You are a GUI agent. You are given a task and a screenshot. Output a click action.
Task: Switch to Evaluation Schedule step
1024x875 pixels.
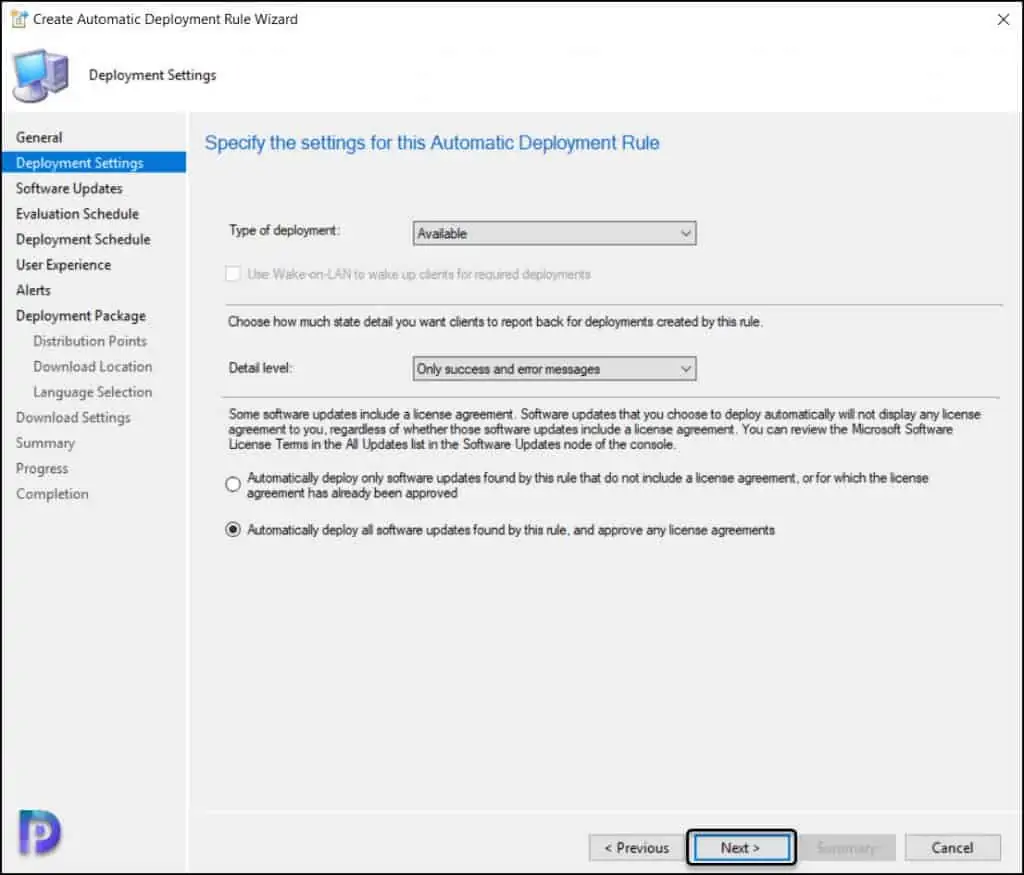point(77,214)
